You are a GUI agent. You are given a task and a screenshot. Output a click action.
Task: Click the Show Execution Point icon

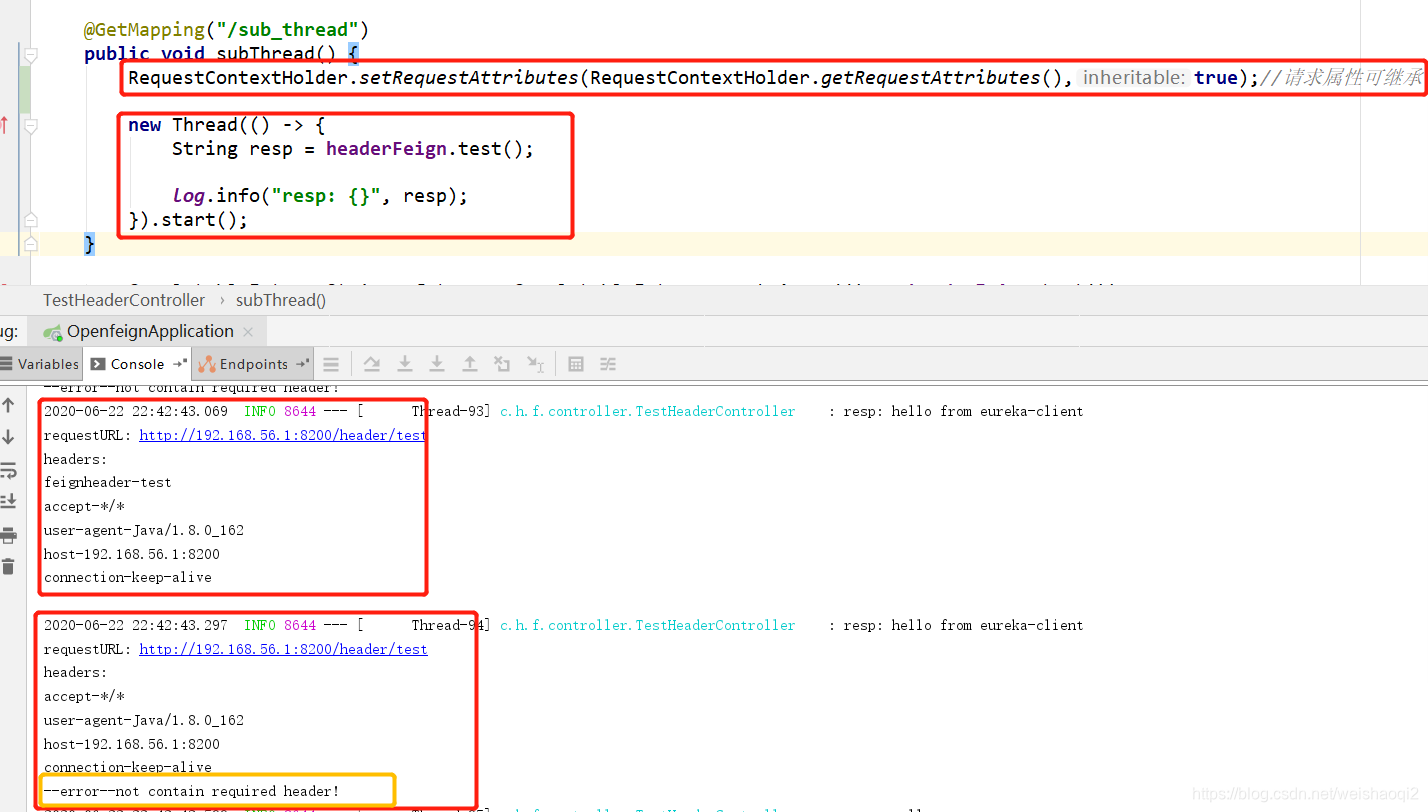(x=331, y=364)
